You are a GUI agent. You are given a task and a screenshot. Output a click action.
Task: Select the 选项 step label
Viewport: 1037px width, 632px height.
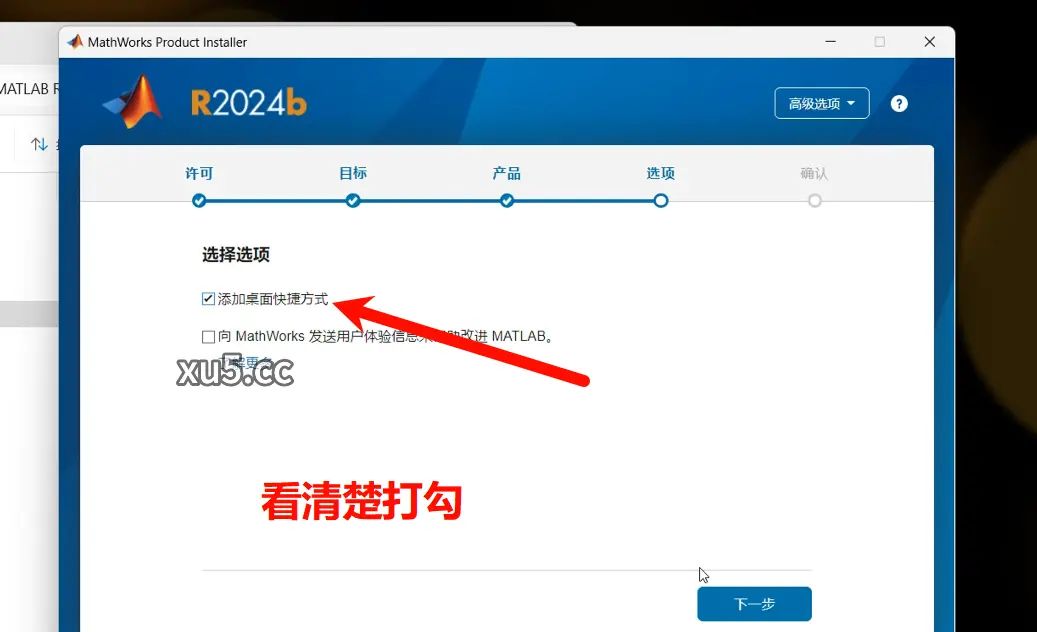(660, 172)
